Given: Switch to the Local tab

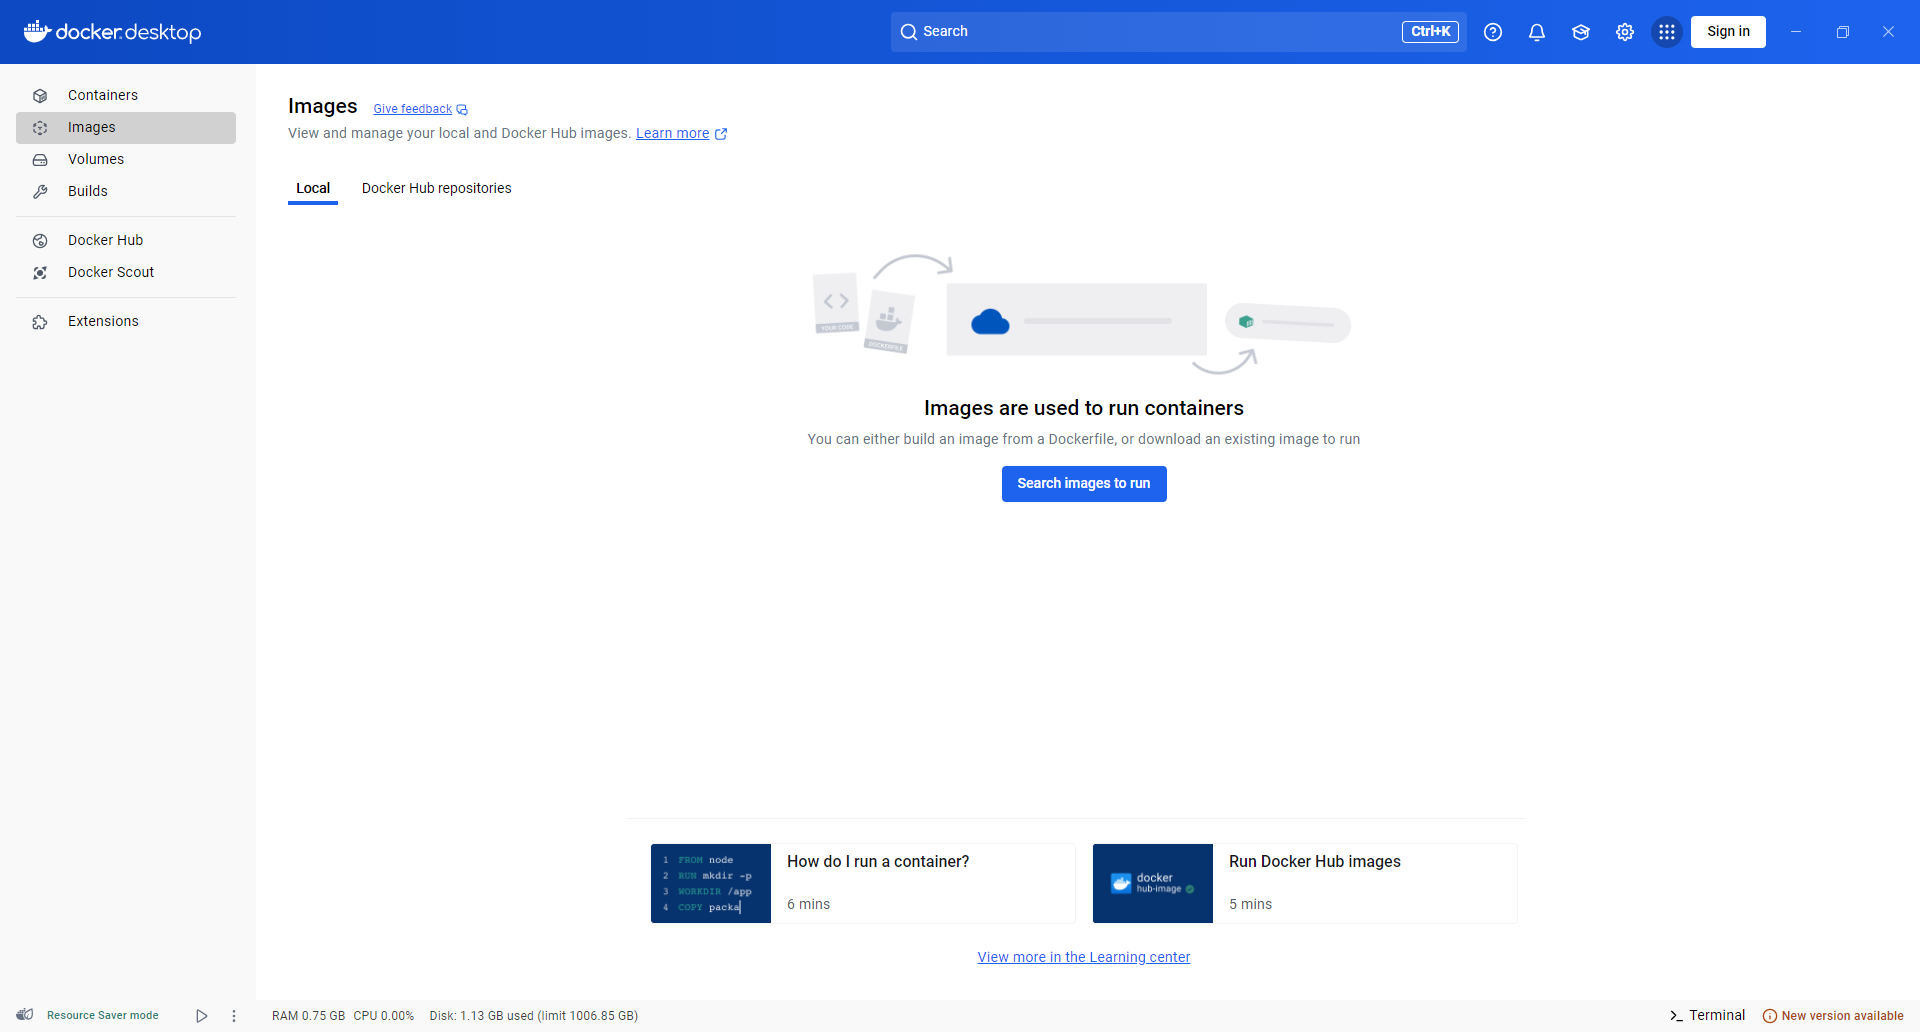Looking at the screenshot, I should coord(313,188).
